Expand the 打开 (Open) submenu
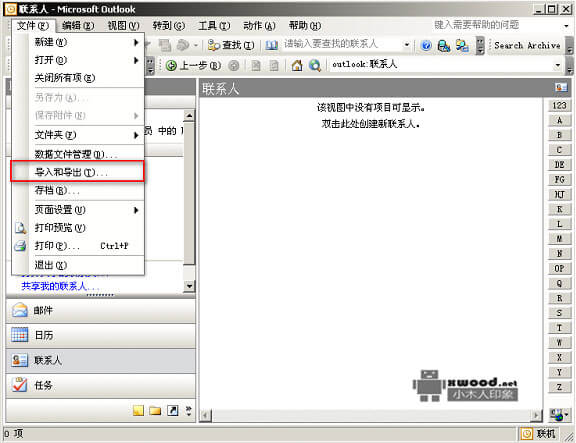 click(x=78, y=60)
